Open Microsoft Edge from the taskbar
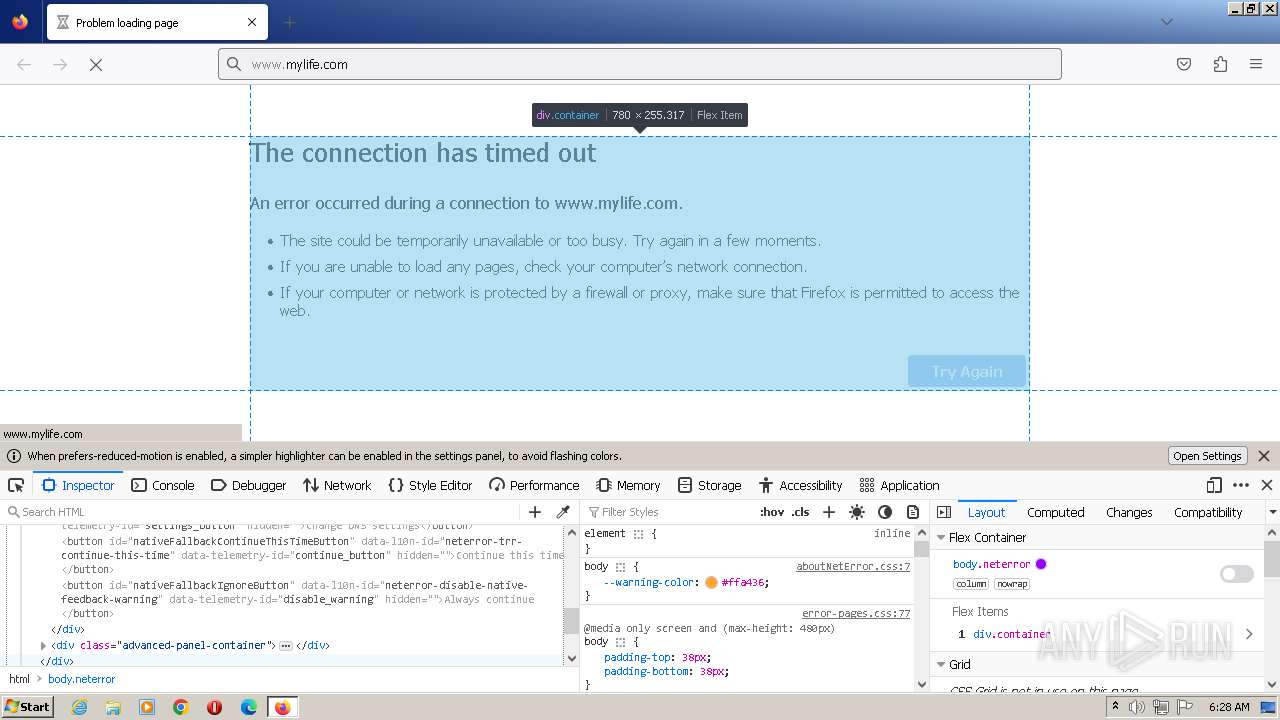Screen dimensions: 1280x720 point(249,707)
